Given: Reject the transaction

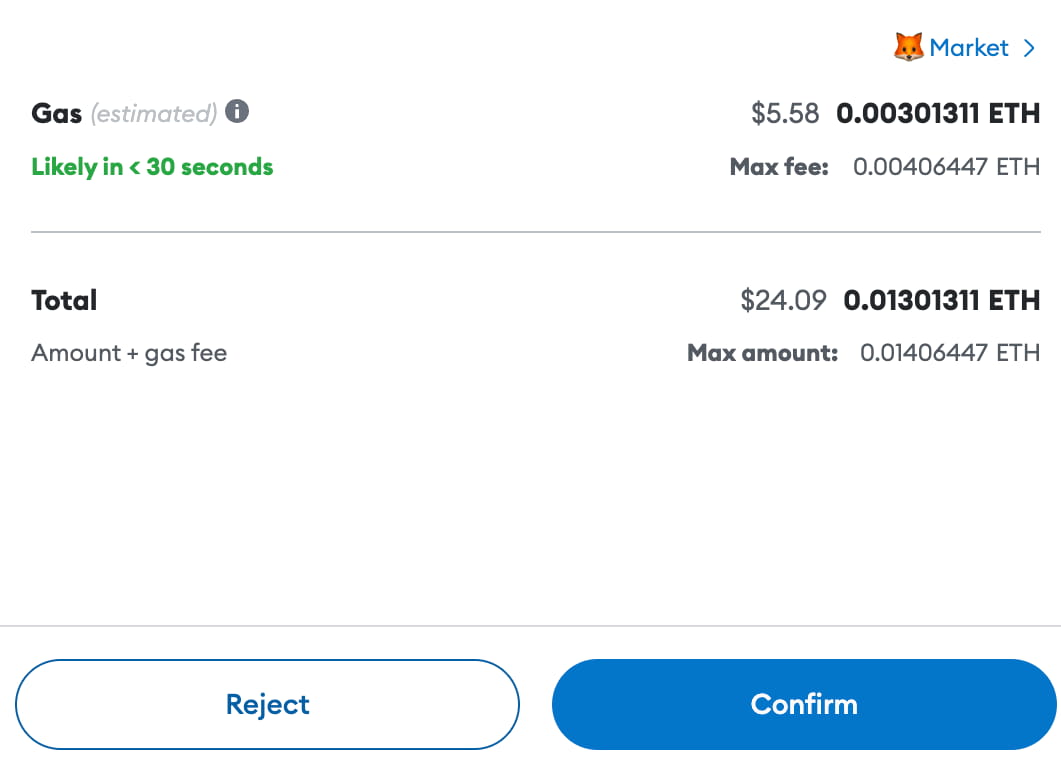Looking at the screenshot, I should coord(267,704).
